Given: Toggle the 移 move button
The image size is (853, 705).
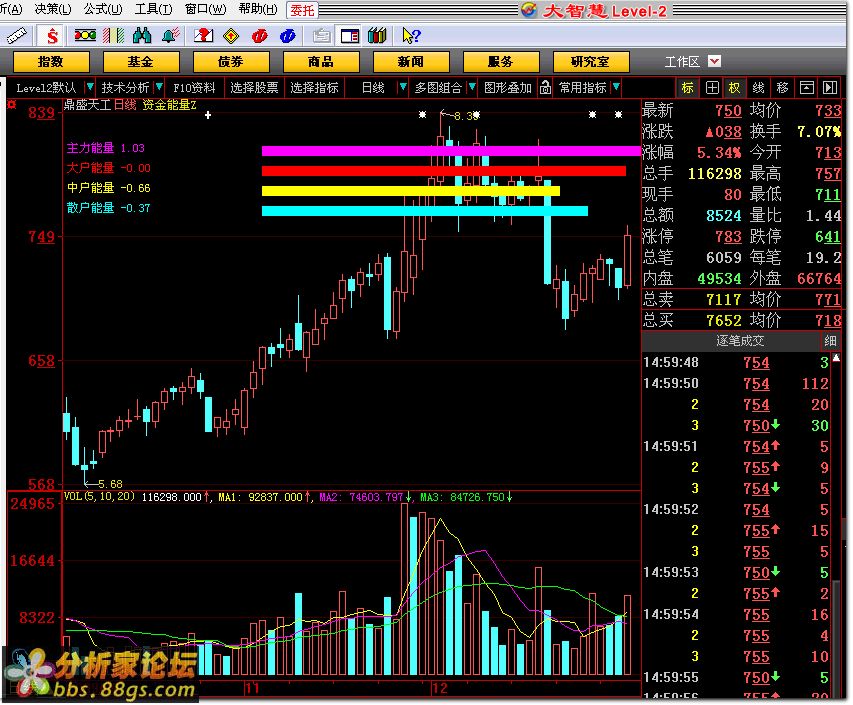Looking at the screenshot, I should pyautogui.click(x=782, y=88).
